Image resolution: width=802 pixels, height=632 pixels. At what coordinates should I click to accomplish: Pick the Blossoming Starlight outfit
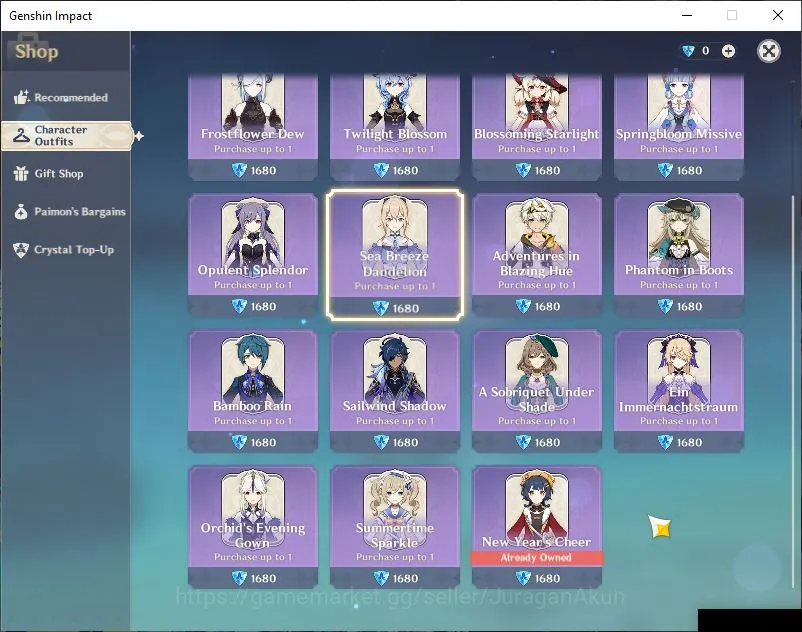[537, 127]
